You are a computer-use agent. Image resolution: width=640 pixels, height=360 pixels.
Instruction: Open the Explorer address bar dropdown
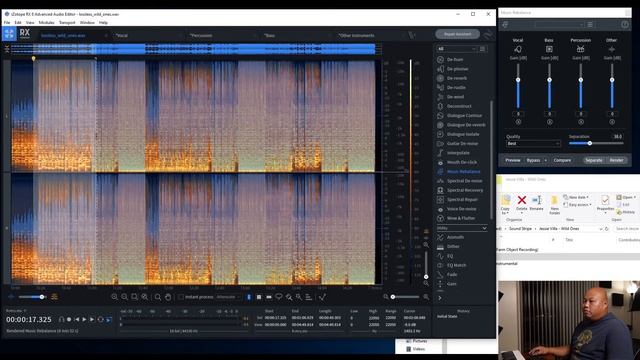pyautogui.click(x=601, y=229)
